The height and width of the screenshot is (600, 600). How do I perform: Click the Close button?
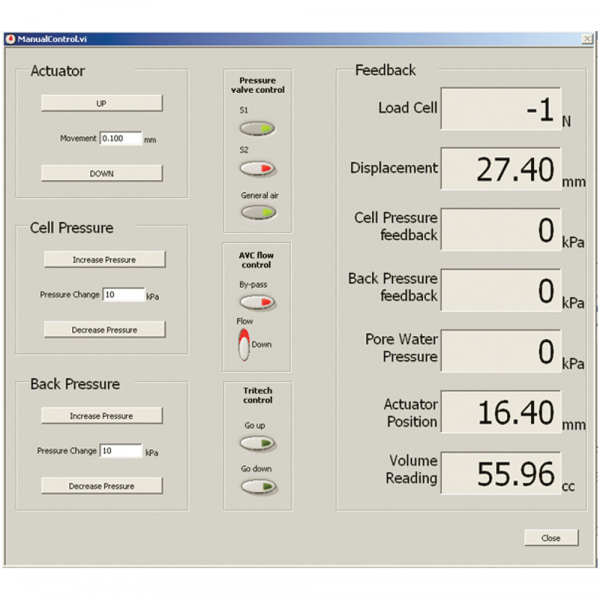[551, 538]
